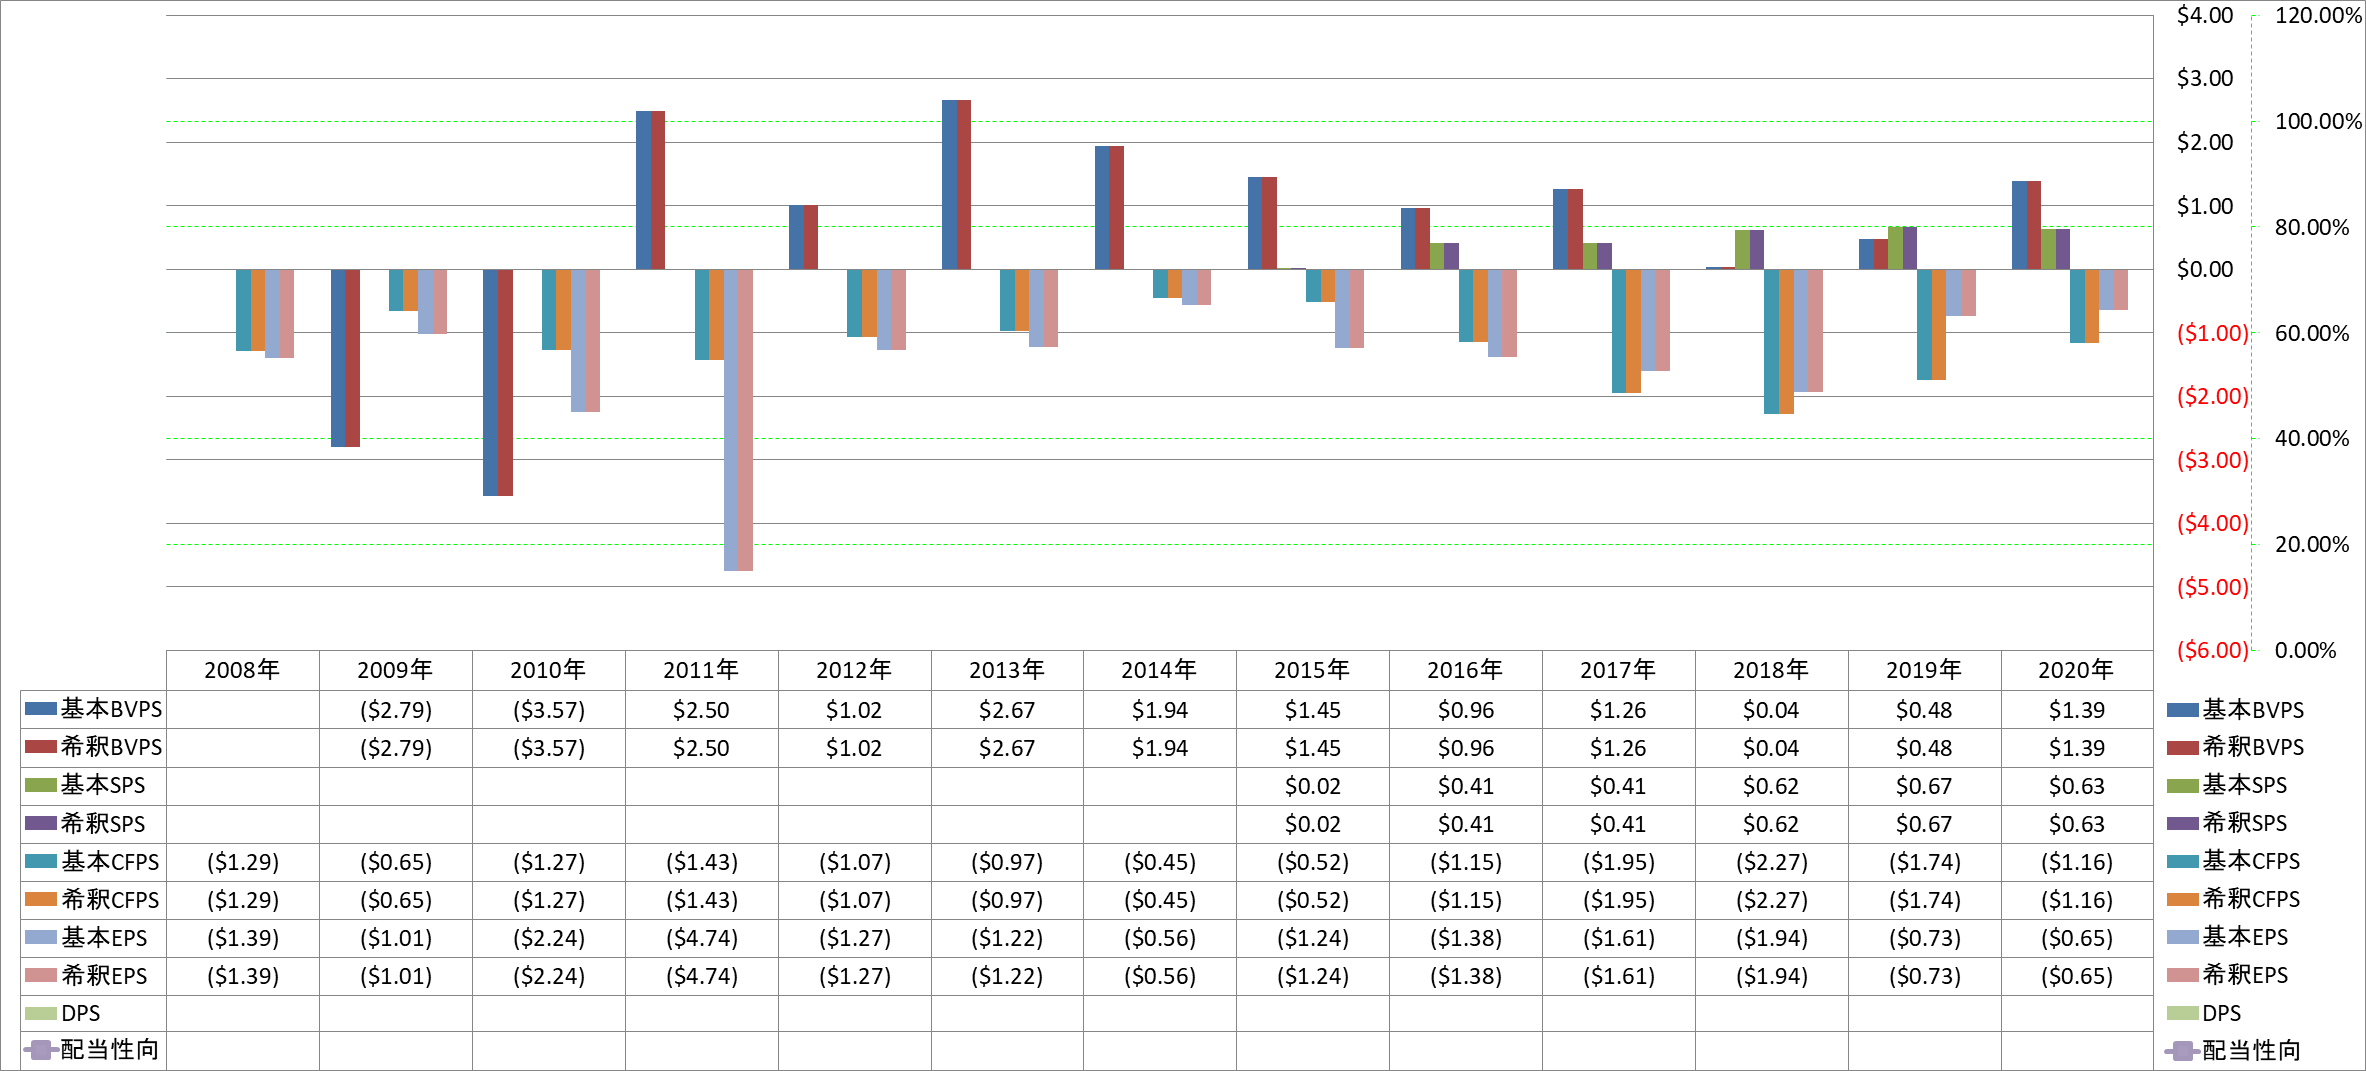
Task: Select the 2009年 基本BVPS blue negative bar
Action: tap(338, 358)
